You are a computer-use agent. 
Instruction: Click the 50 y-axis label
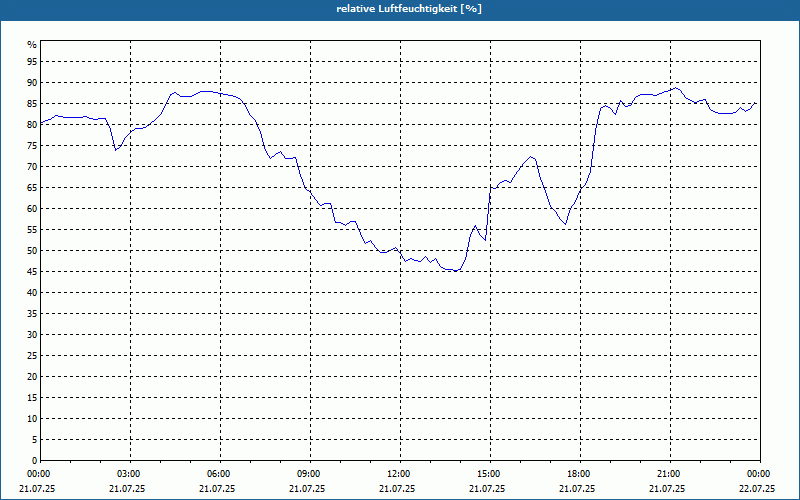coord(32,251)
